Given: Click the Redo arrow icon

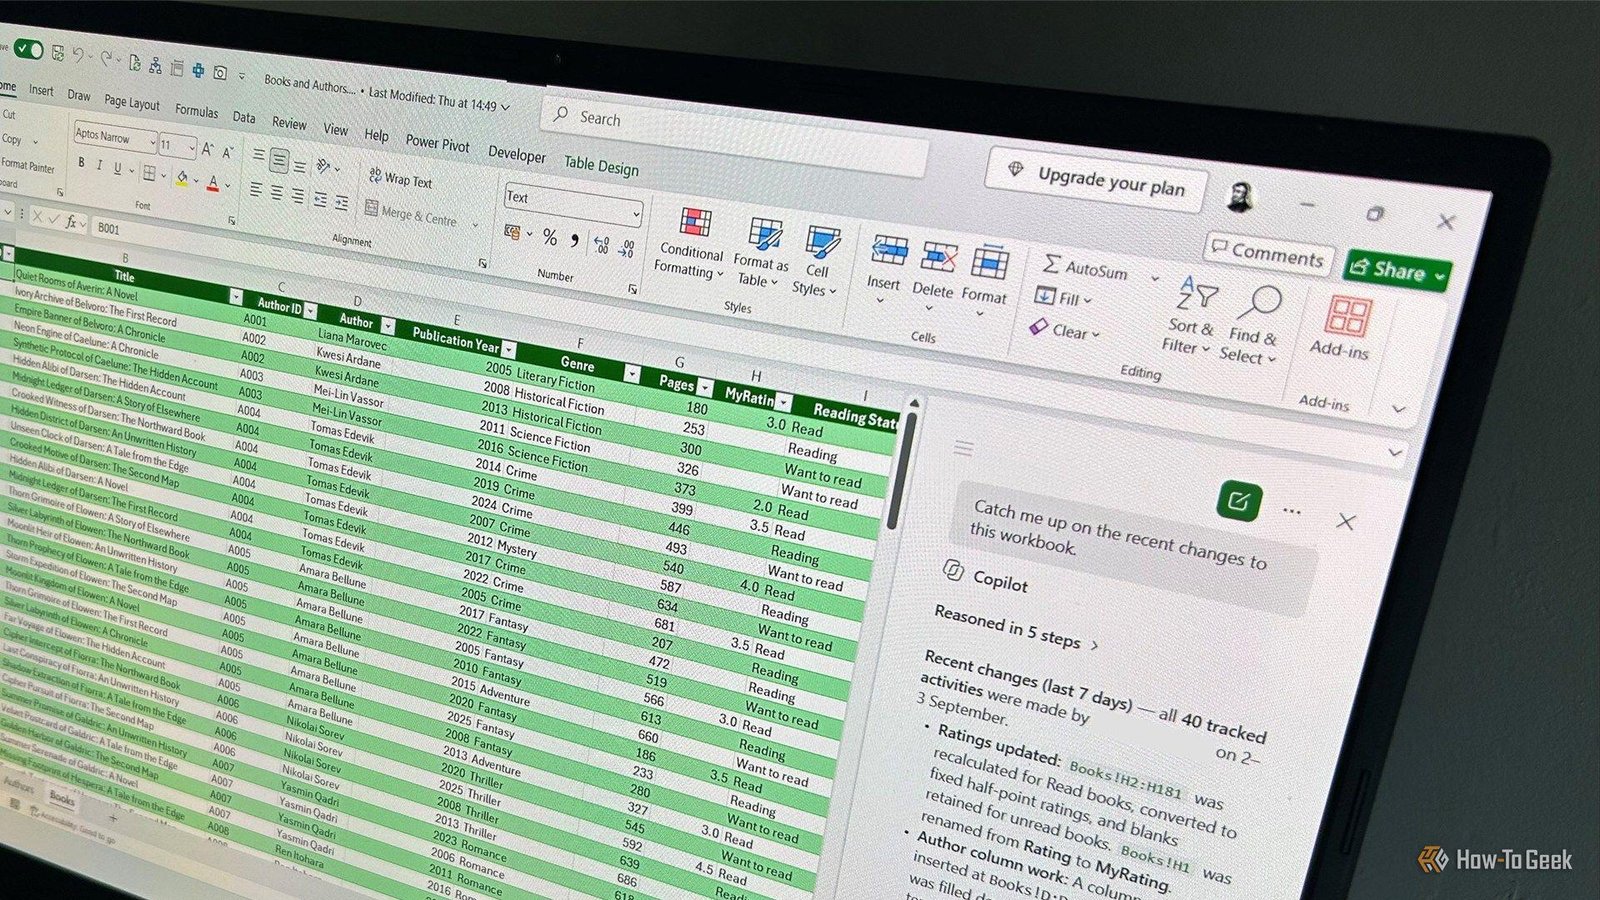Looking at the screenshot, I should [107, 58].
